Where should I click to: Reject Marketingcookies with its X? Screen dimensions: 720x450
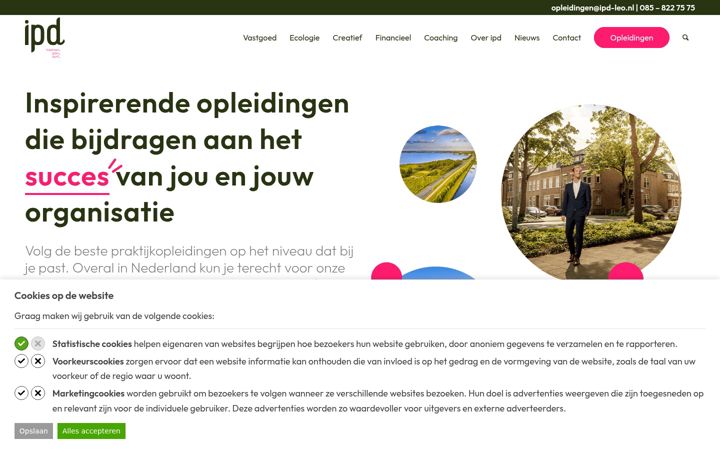(38, 393)
